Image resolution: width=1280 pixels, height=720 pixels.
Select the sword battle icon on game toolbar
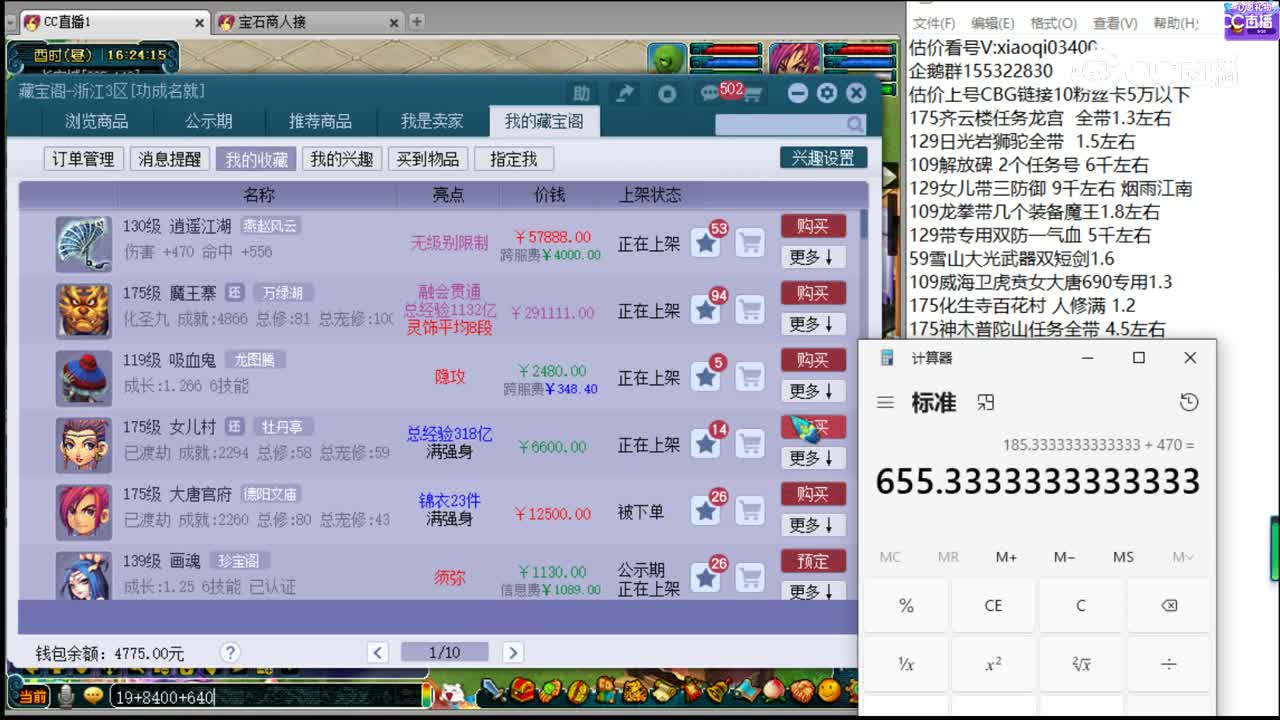click(493, 693)
